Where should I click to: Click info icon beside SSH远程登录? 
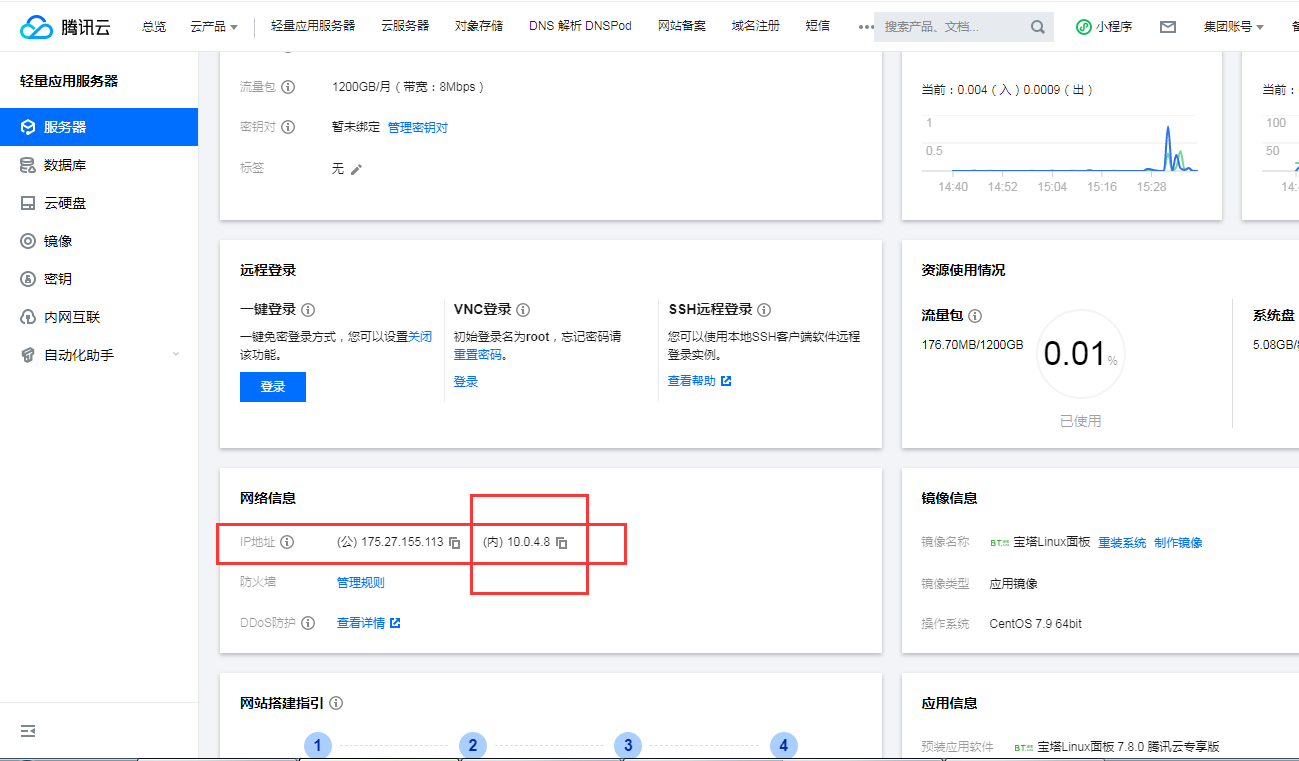click(765, 310)
